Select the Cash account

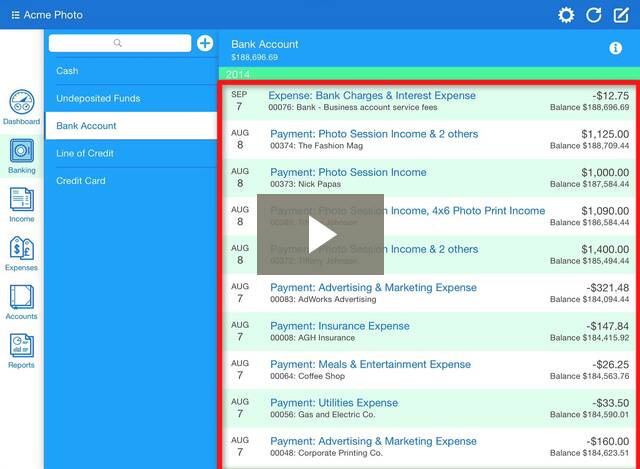point(131,71)
